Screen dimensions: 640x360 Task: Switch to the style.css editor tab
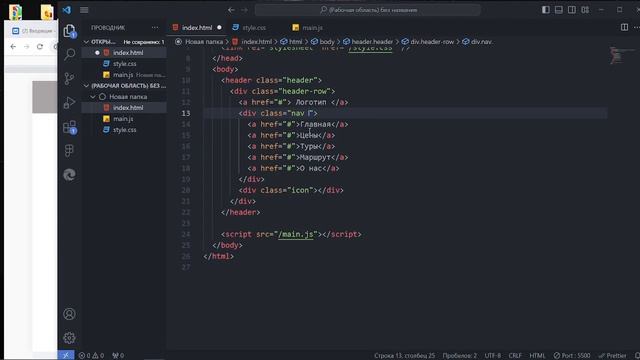[253, 28]
